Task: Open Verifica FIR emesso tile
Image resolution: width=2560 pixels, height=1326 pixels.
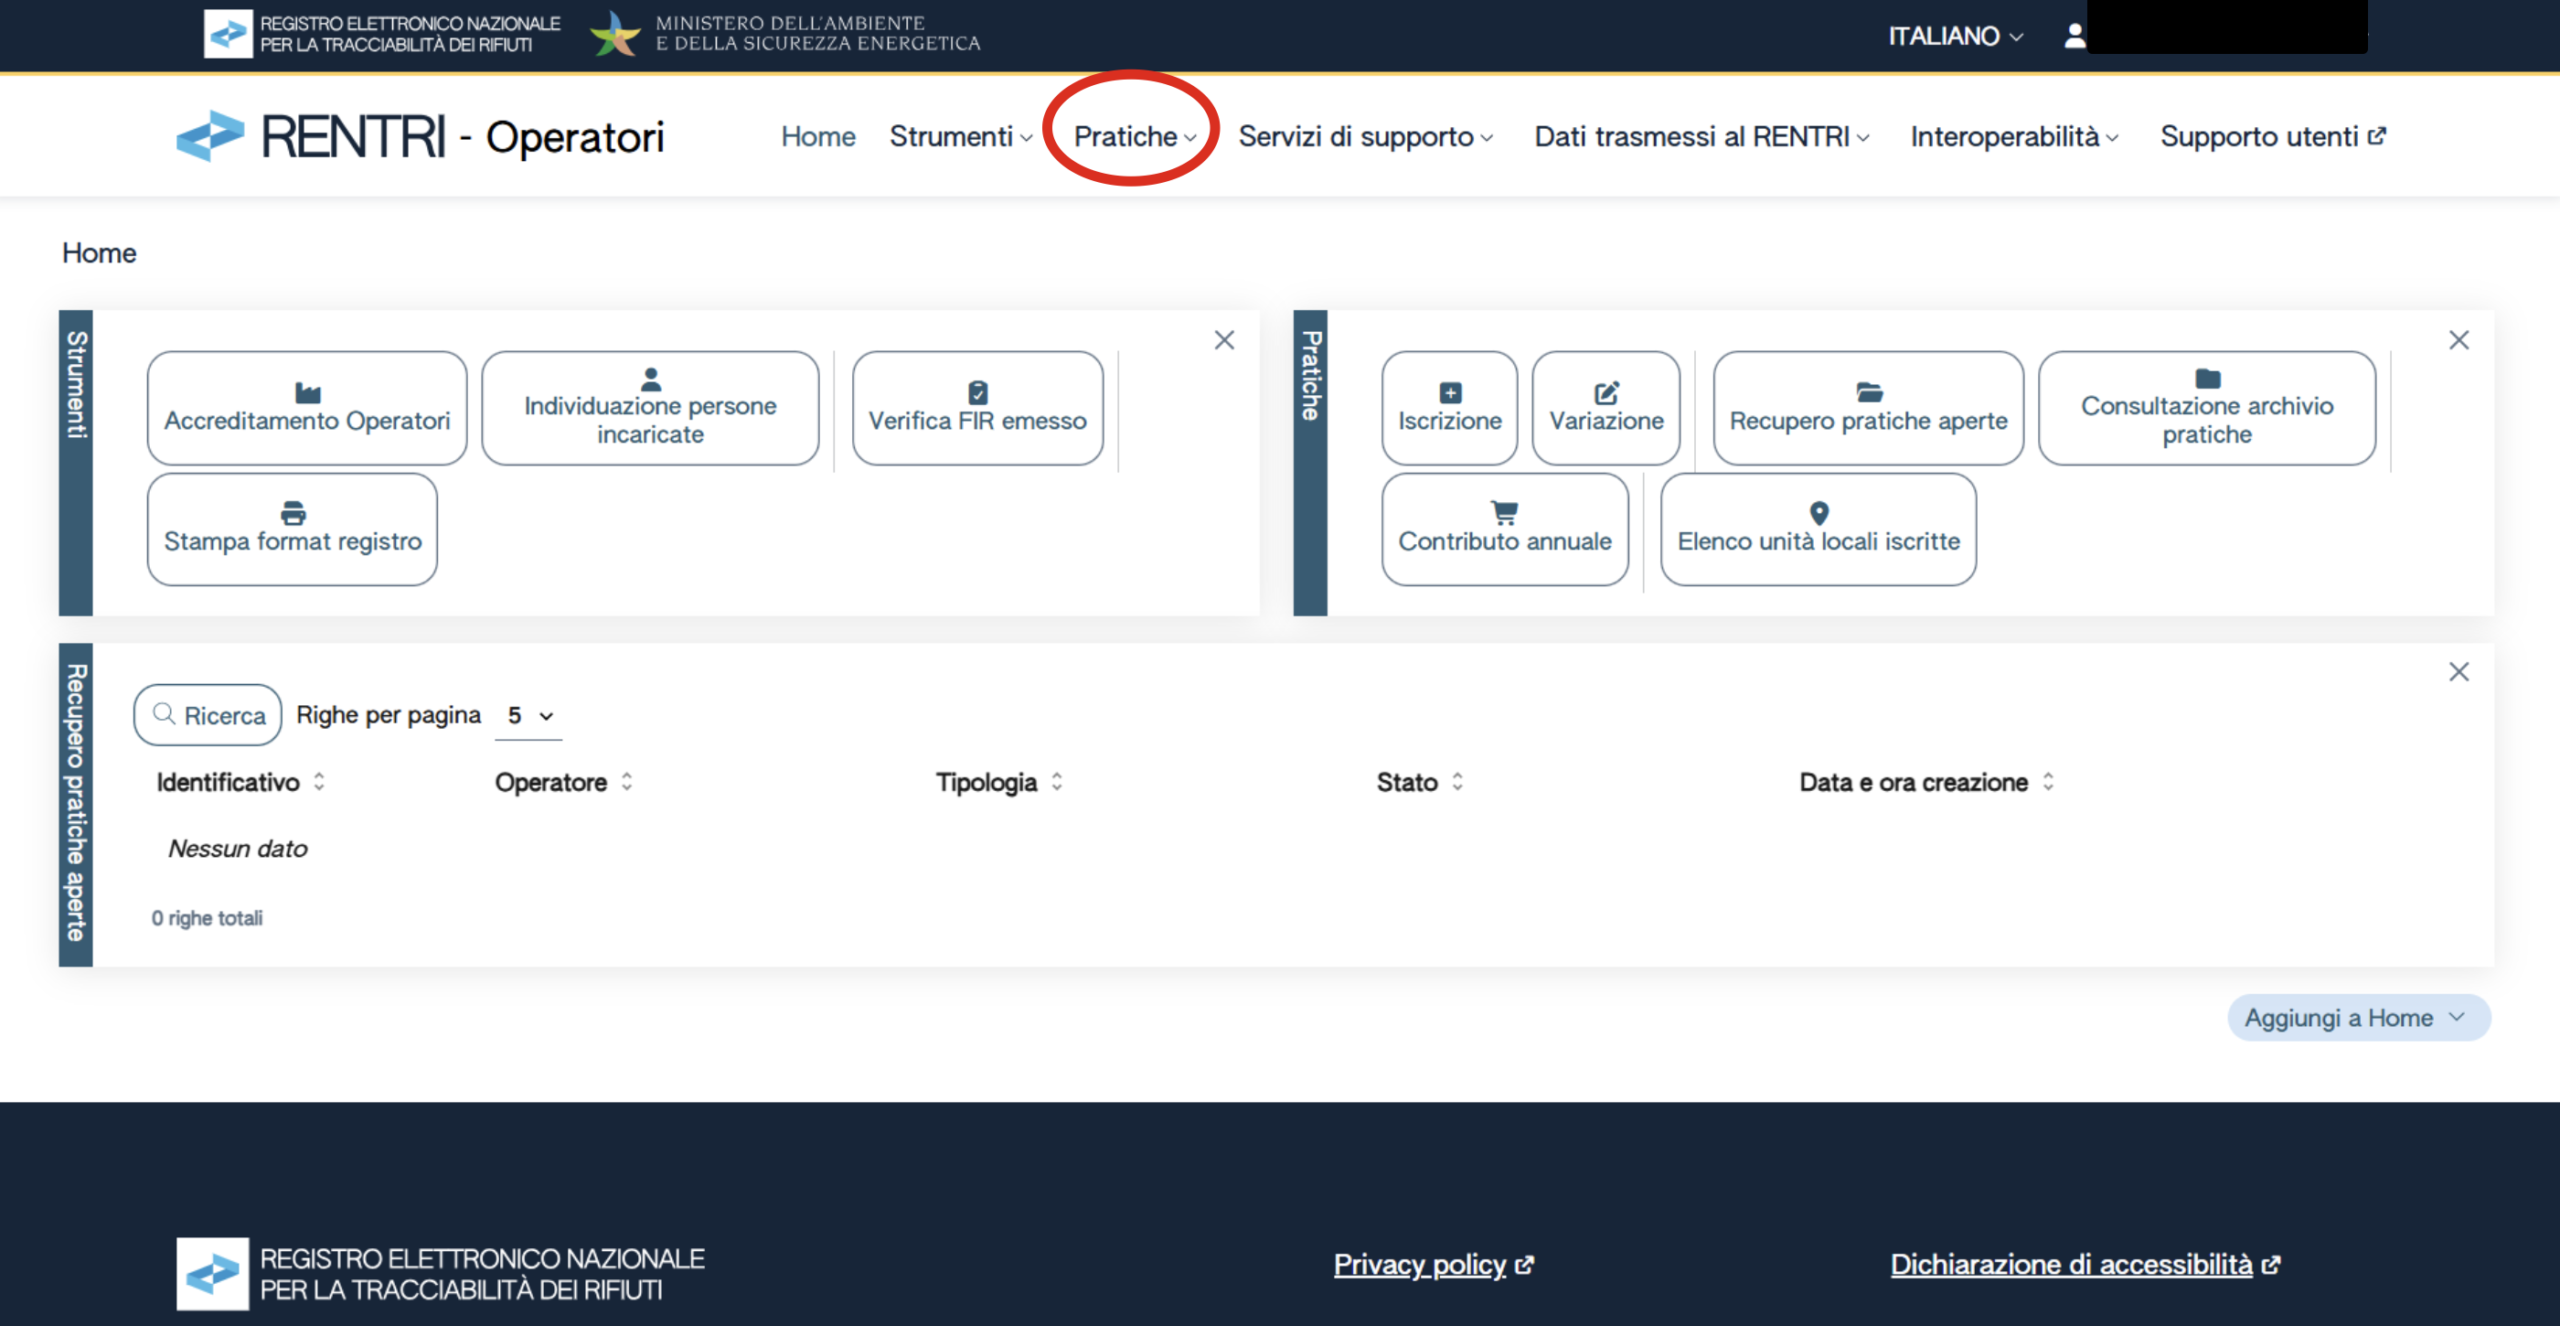Action: [x=977, y=408]
